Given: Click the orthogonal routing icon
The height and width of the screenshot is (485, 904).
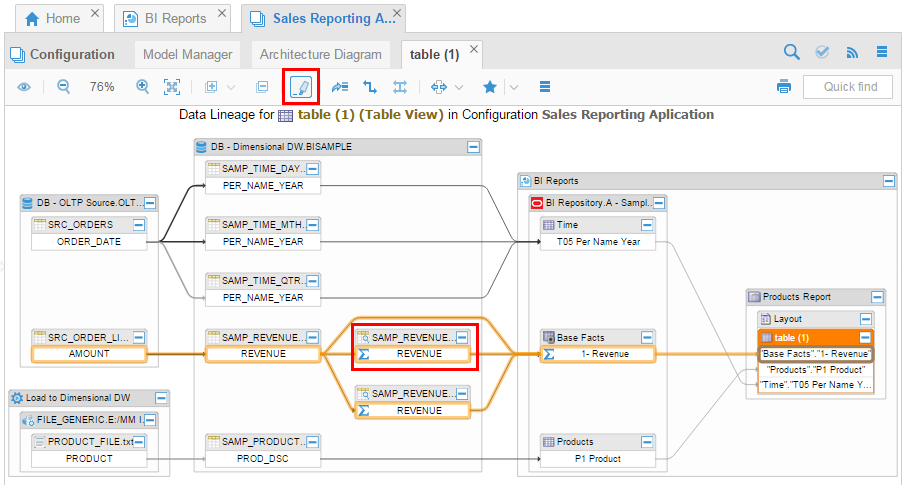Looking at the screenshot, I should 370,87.
